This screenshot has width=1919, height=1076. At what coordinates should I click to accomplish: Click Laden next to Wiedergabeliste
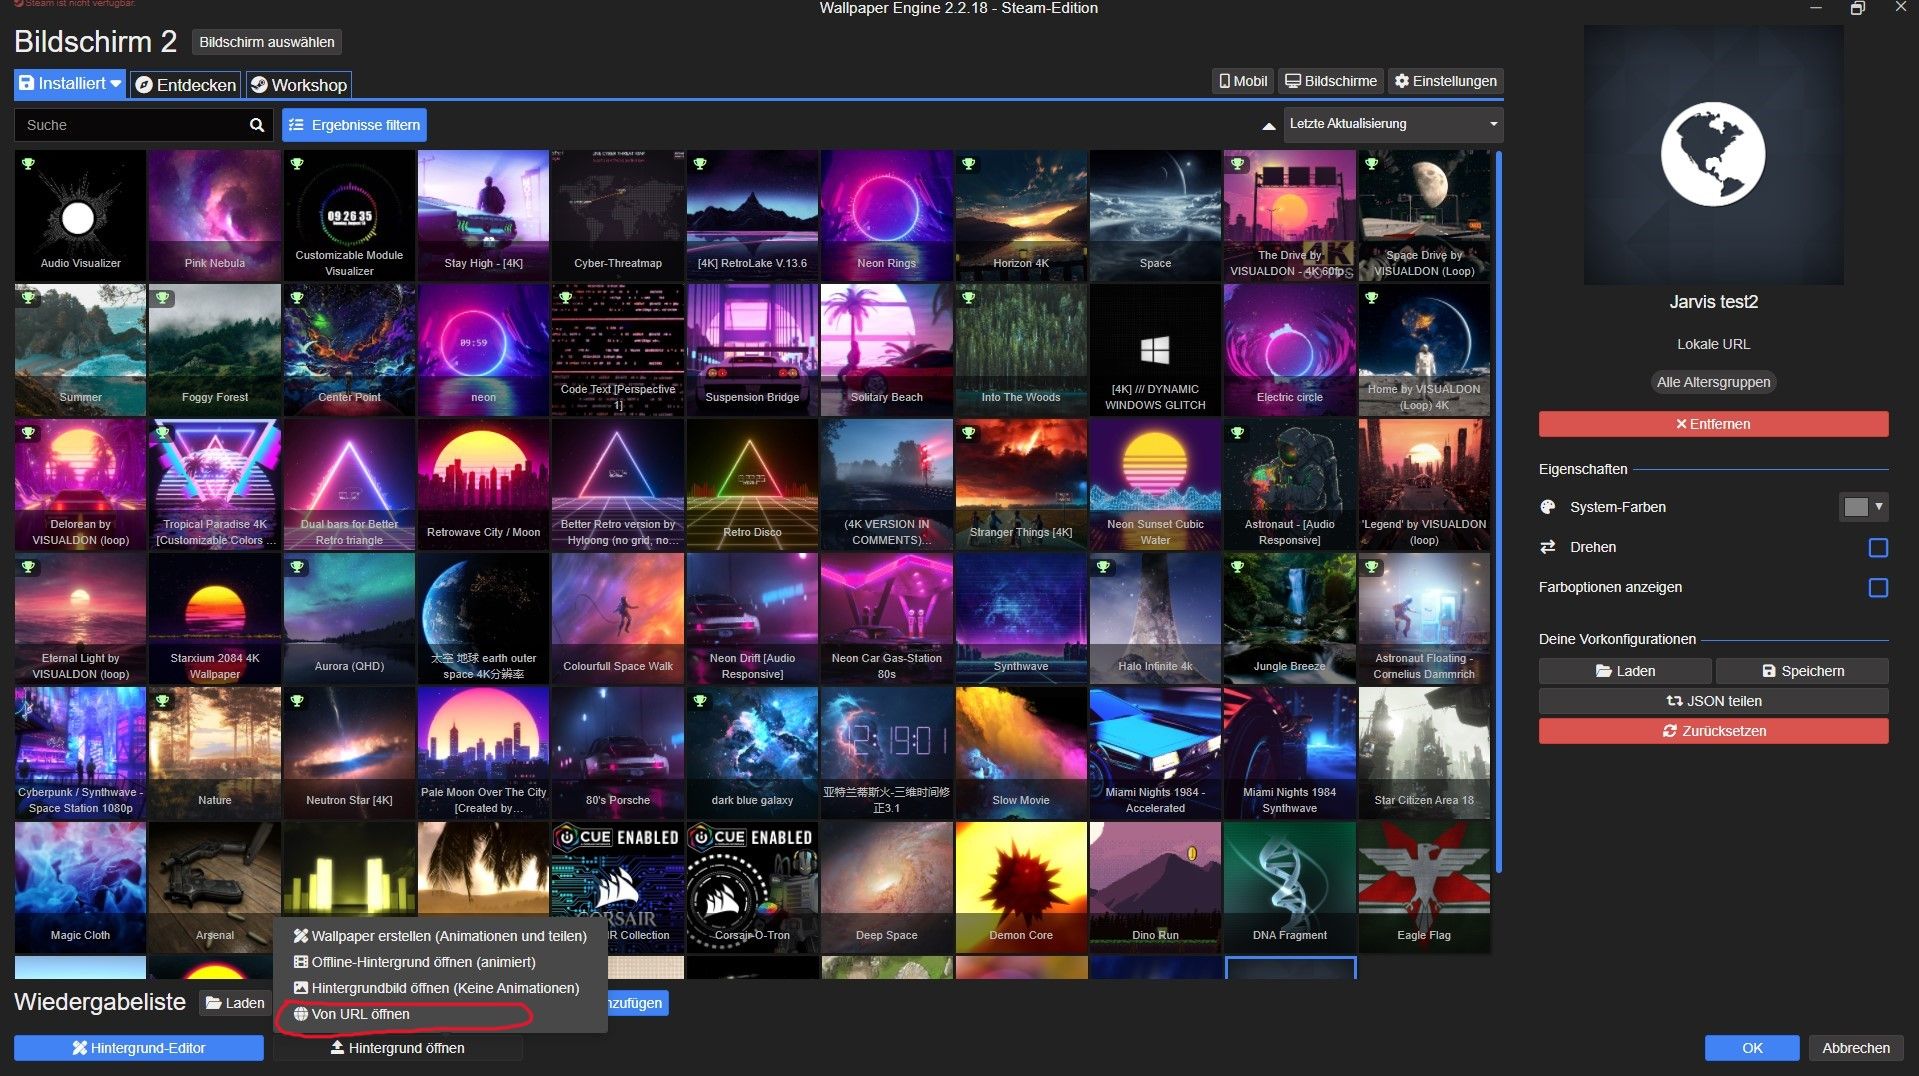pyautogui.click(x=236, y=1003)
